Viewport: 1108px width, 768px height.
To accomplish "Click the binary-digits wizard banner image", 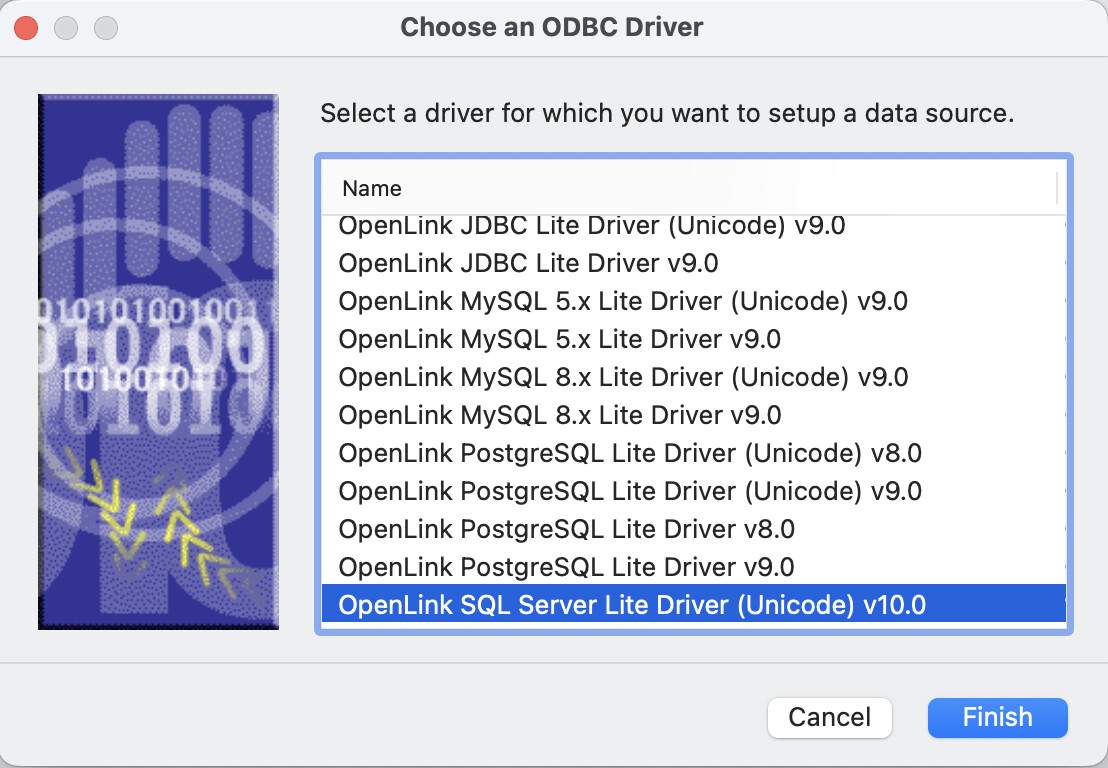I will coord(158,362).
